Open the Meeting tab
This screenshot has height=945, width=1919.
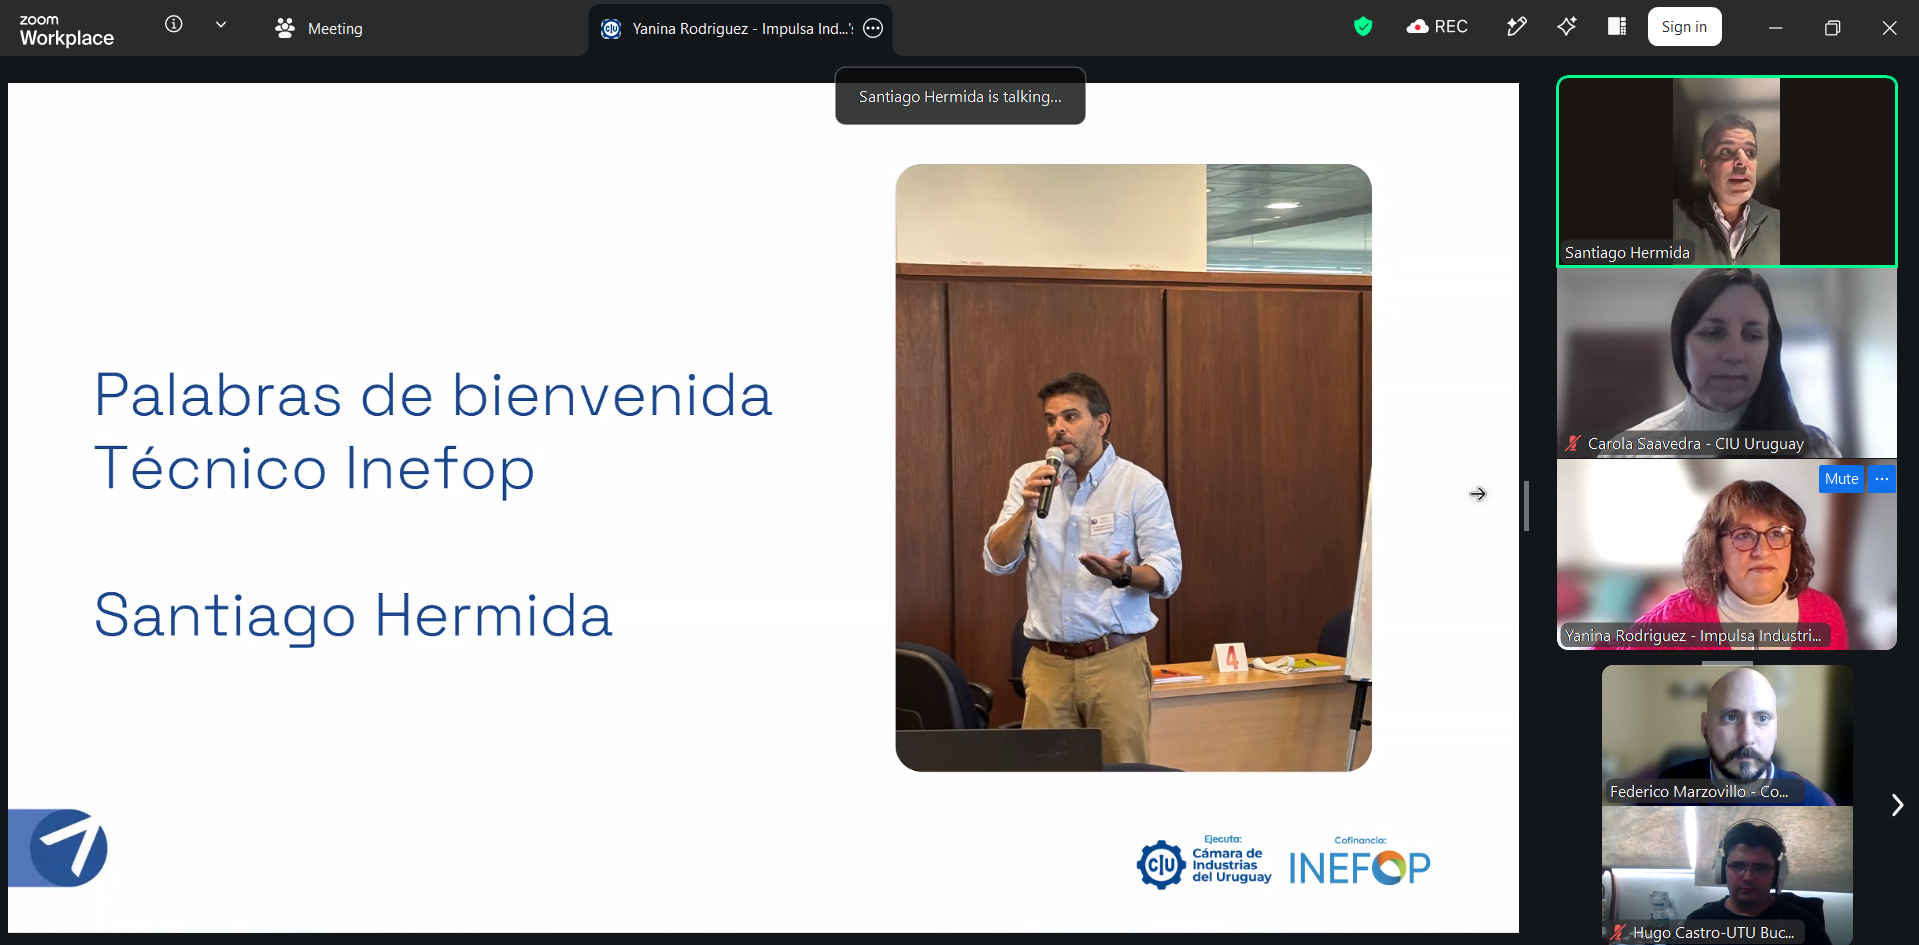319,29
